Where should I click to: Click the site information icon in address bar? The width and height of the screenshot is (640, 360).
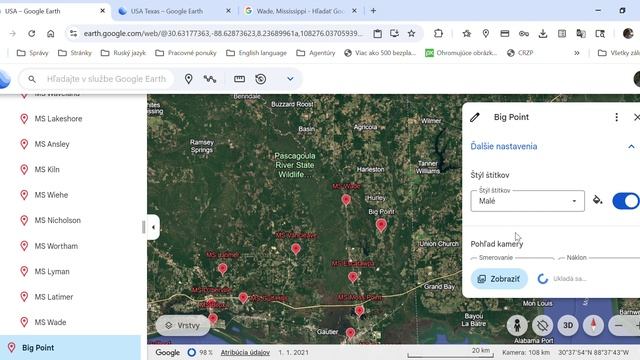(73, 33)
